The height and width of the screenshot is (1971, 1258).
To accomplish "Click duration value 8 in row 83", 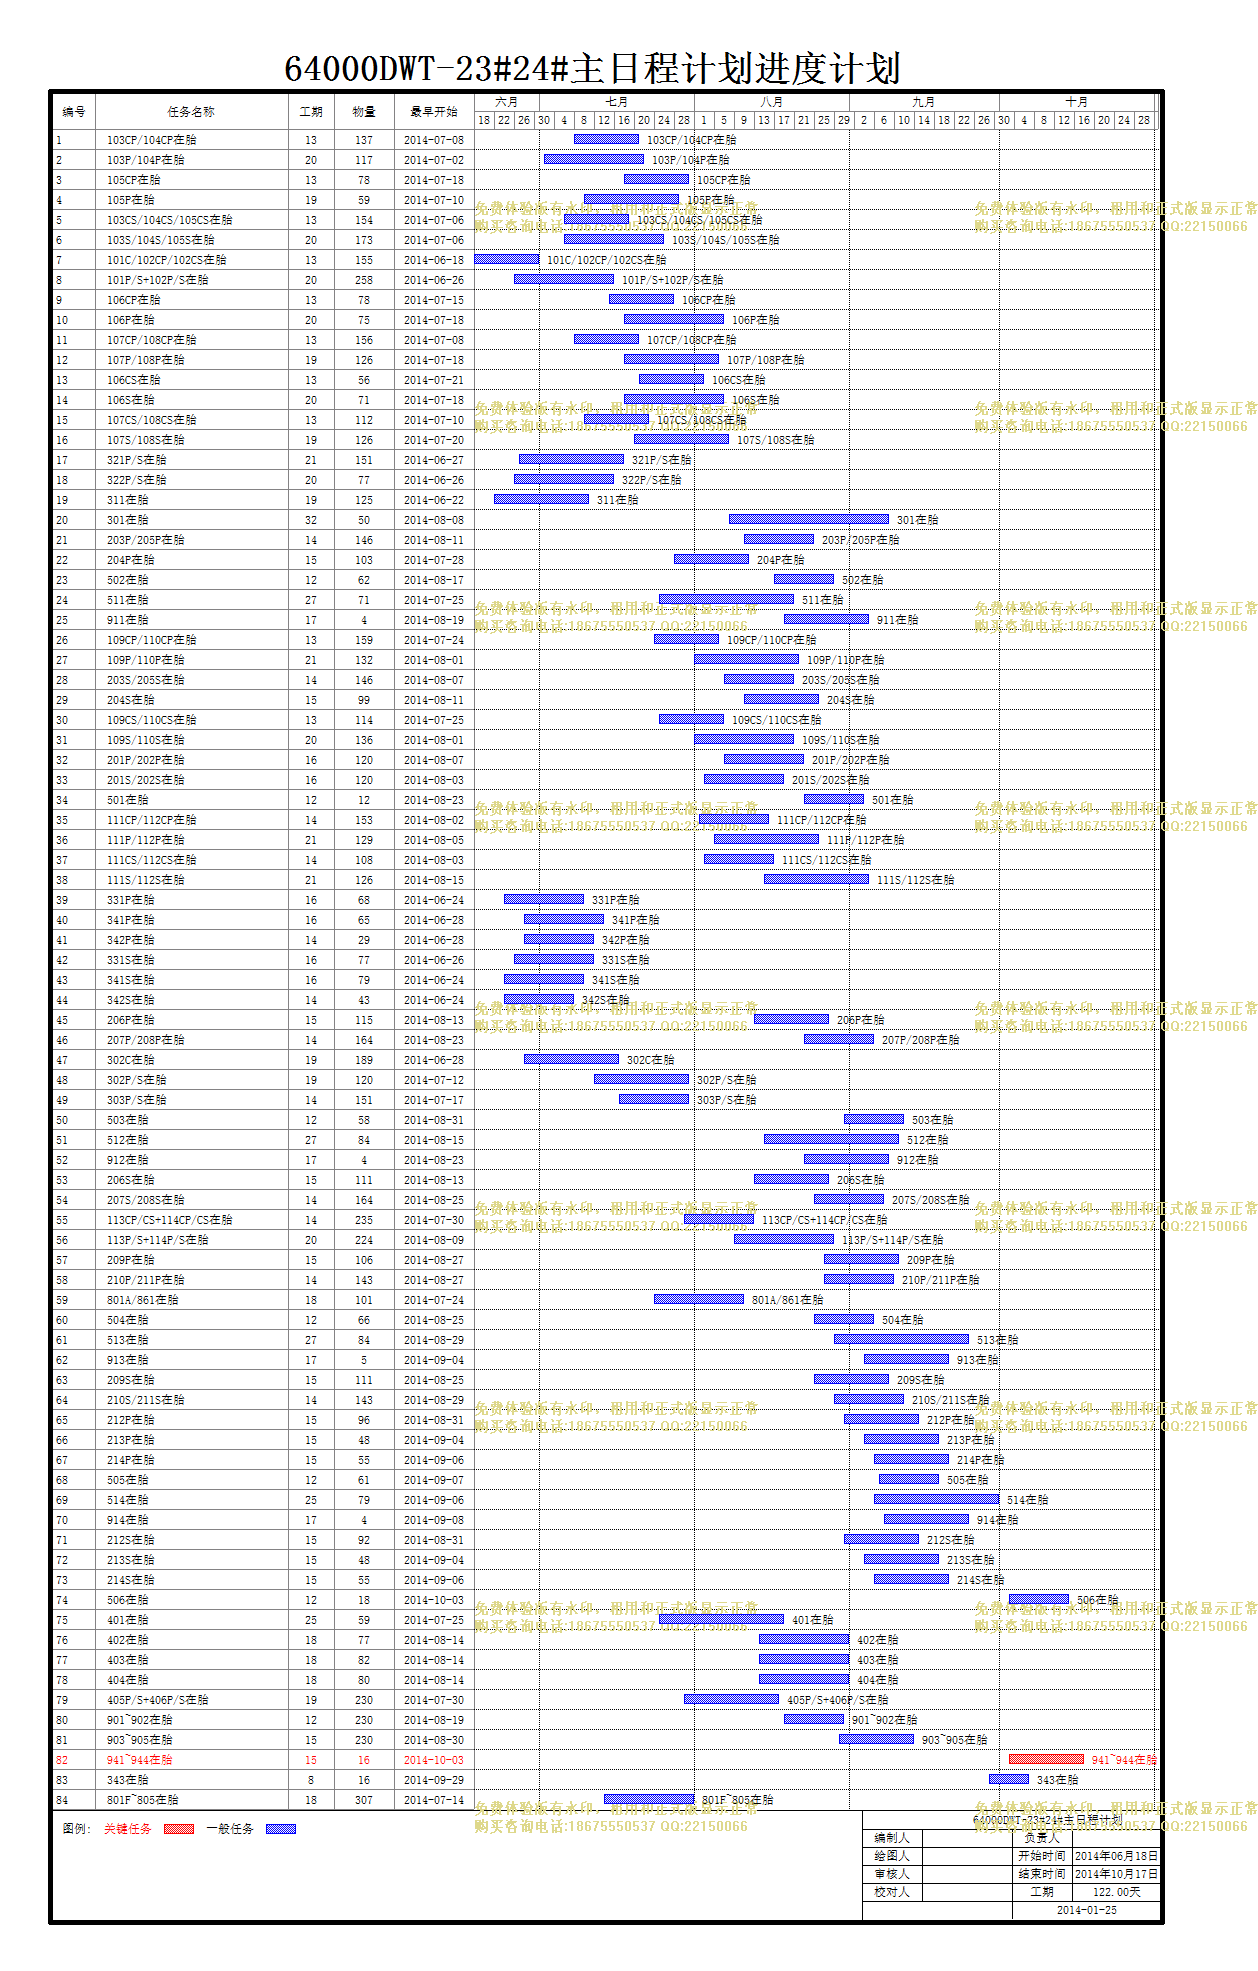I will click(x=311, y=1780).
